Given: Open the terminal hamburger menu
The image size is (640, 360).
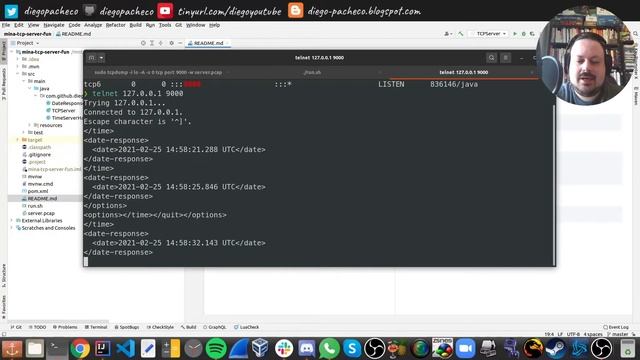Looking at the screenshot, I should pos(505,58).
